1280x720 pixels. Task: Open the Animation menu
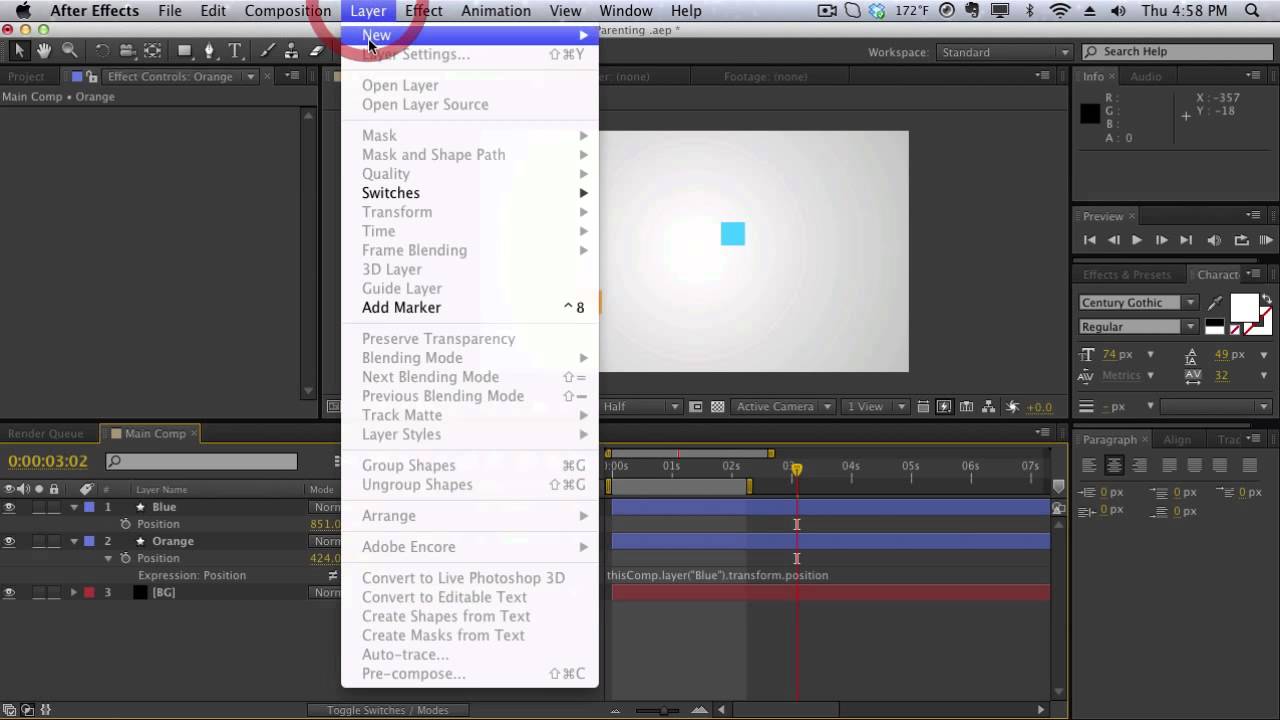[x=496, y=11]
